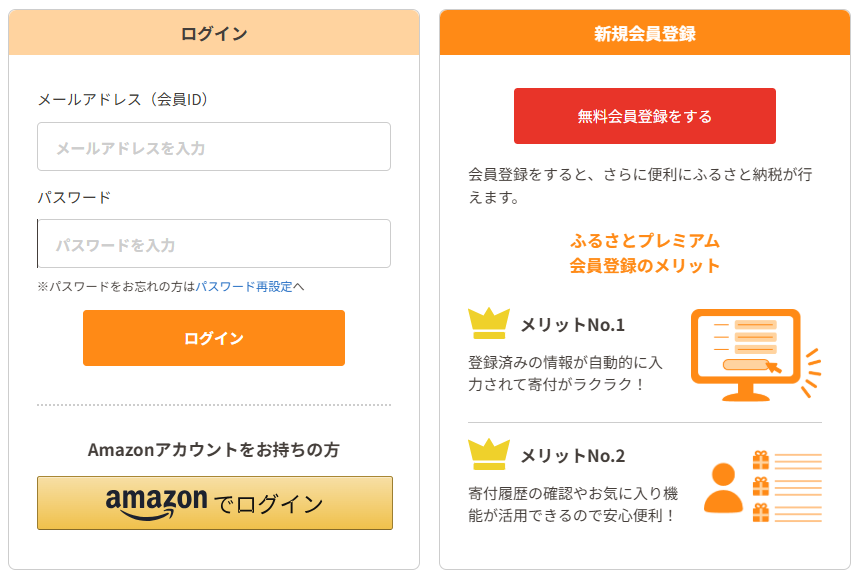Click the ログイン panel header
858x577 pixels.
pyautogui.click(x=214, y=33)
